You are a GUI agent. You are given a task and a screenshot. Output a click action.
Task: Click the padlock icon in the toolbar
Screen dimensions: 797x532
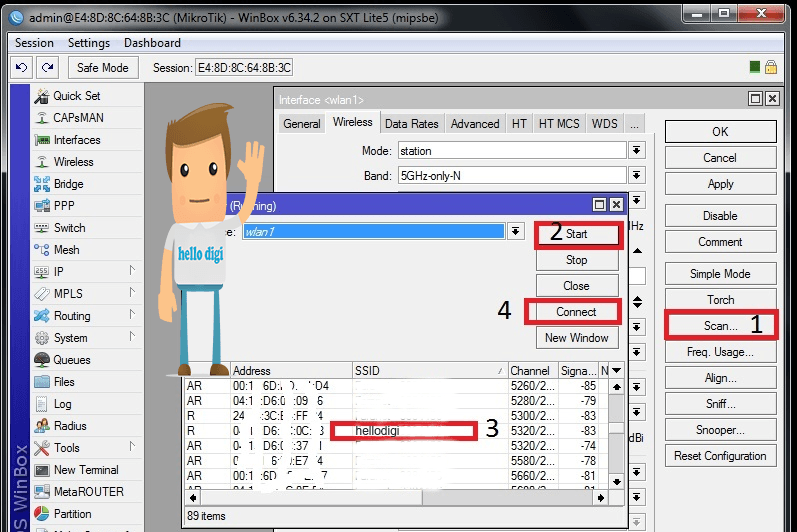(x=771, y=67)
